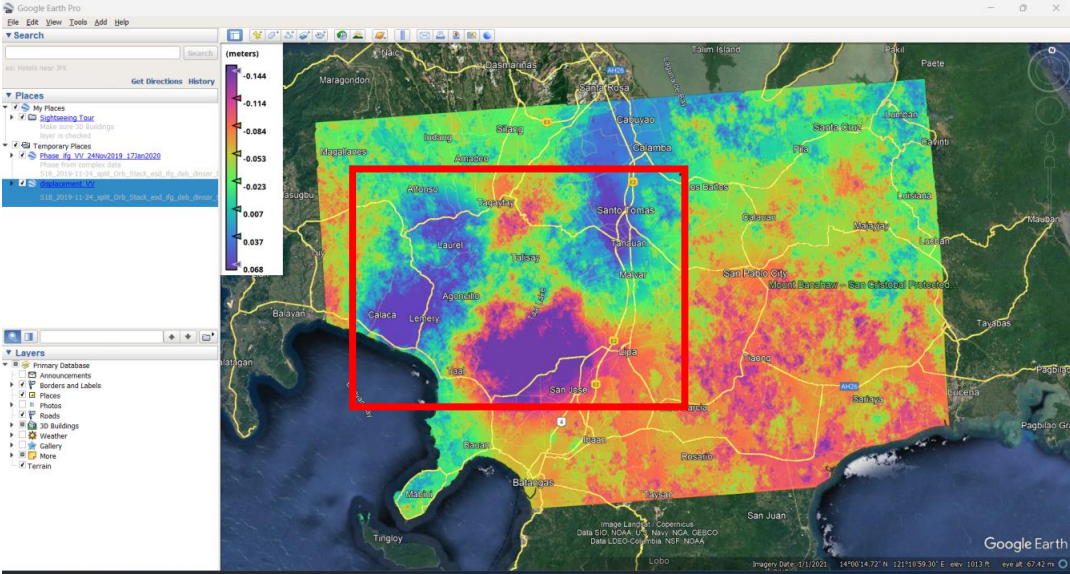Click the Gallery star icon in Layers
This screenshot has width=1070, height=574.
tap(32, 446)
